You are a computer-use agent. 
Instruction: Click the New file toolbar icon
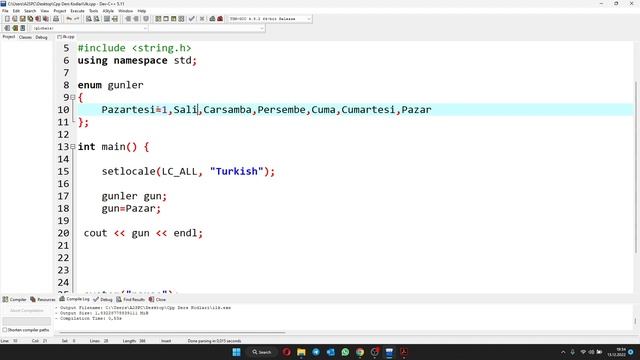[x=7, y=19]
